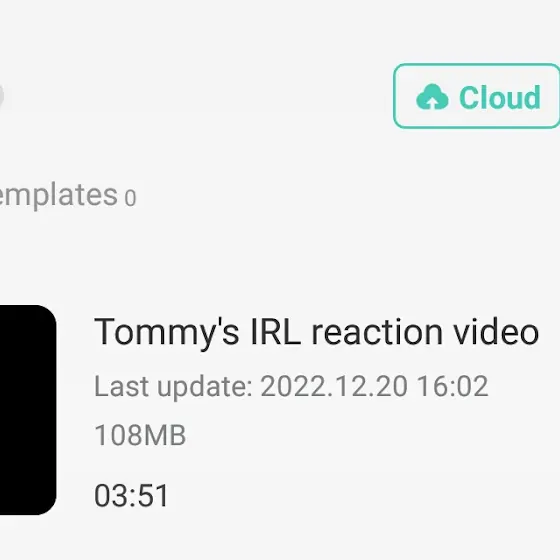Switch to the Templates tab
The height and width of the screenshot is (560, 560).
coord(59,195)
